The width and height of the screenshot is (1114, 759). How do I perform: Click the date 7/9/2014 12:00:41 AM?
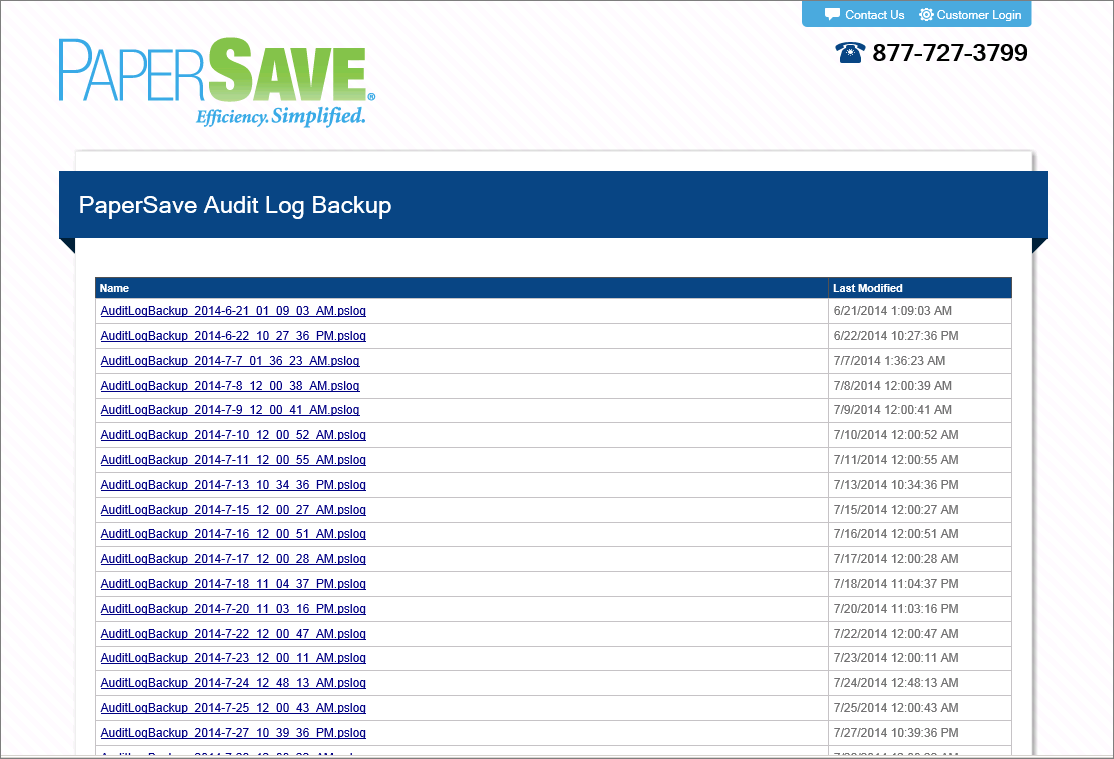892,409
